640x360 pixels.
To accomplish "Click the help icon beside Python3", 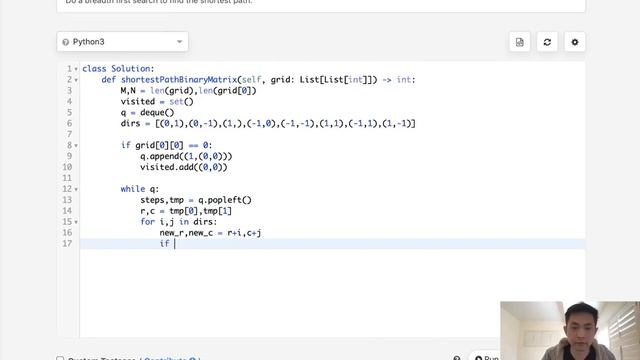I will 65,42.
